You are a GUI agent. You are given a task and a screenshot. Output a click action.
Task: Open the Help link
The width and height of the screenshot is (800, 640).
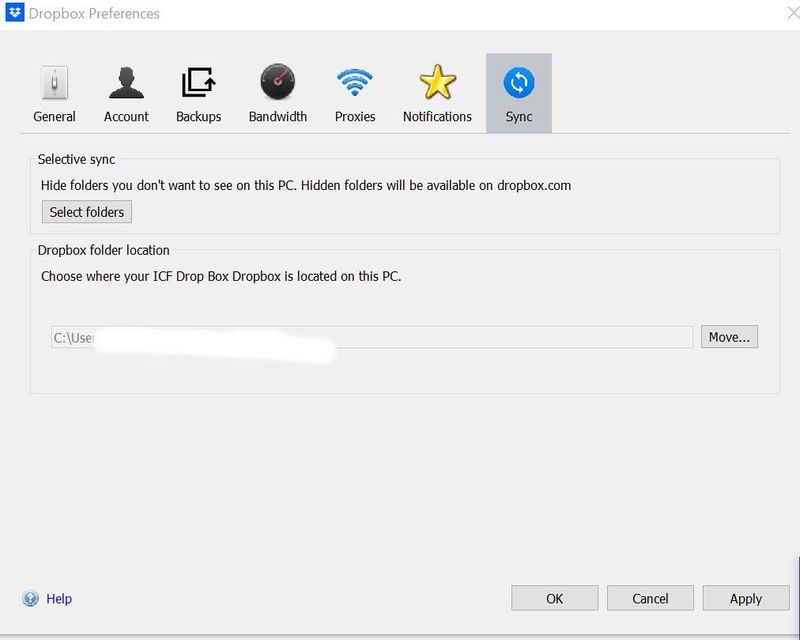[x=59, y=599]
